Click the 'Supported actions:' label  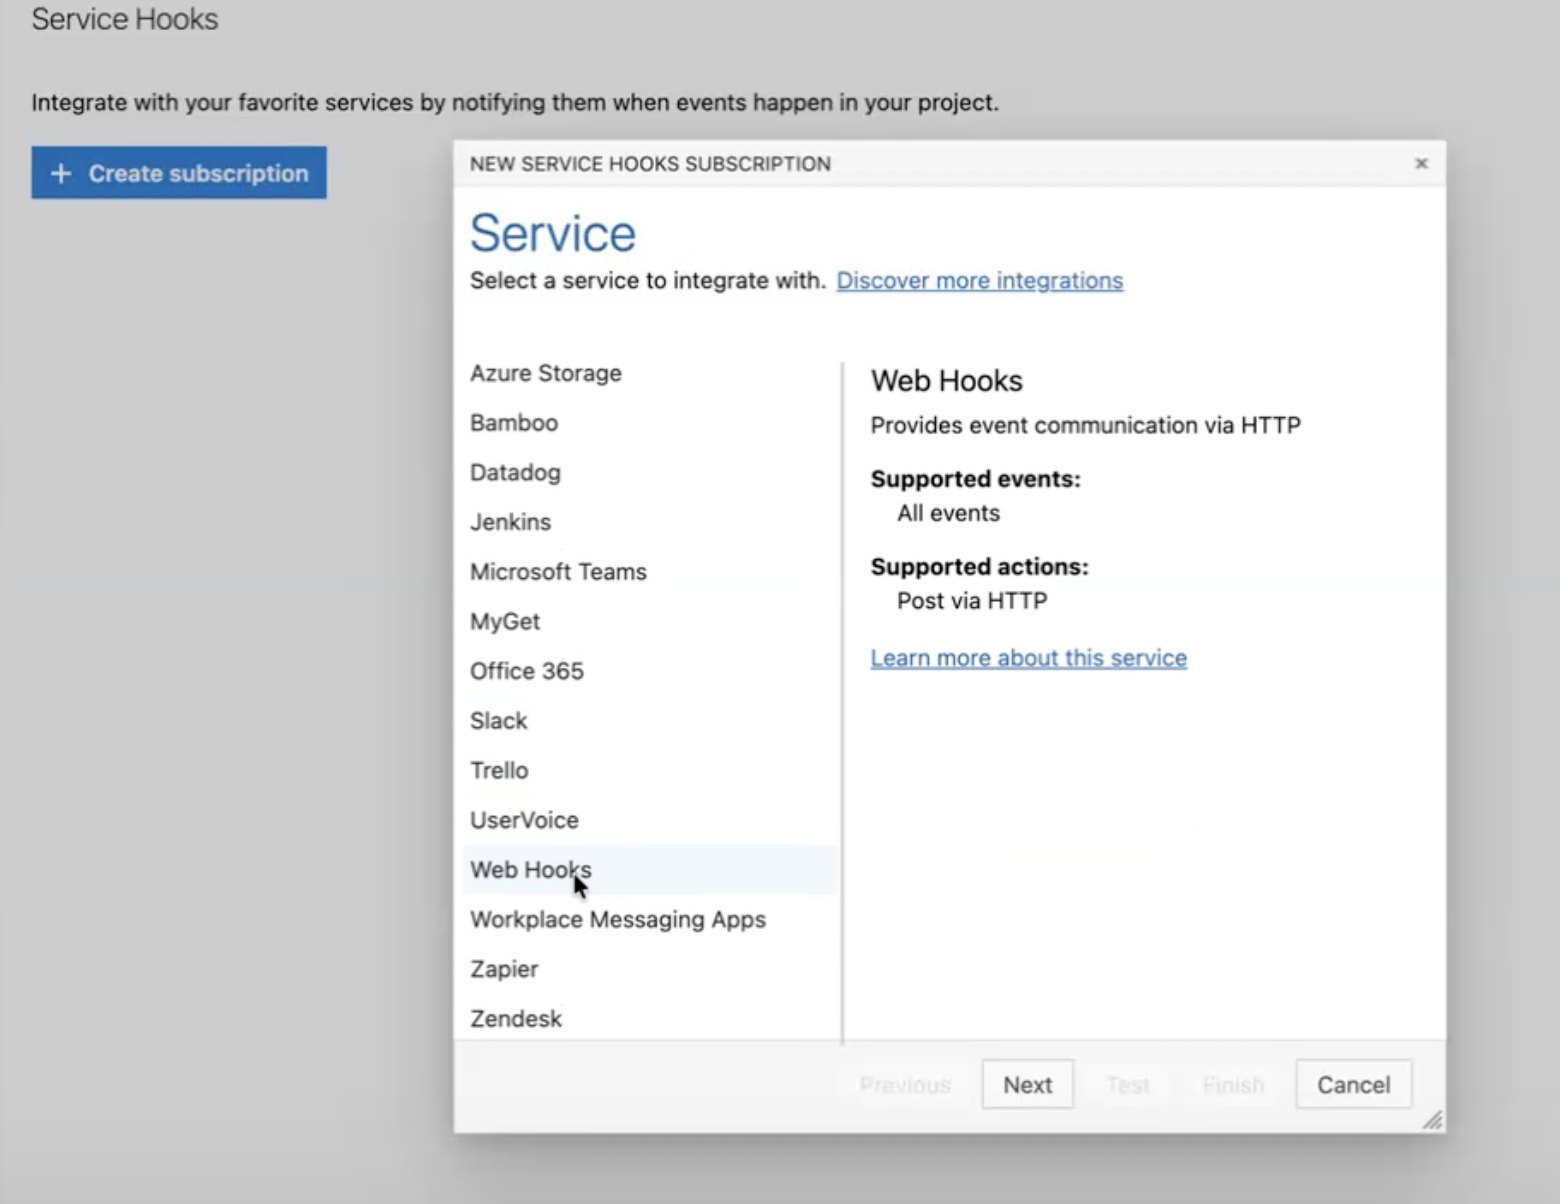pyautogui.click(x=979, y=567)
